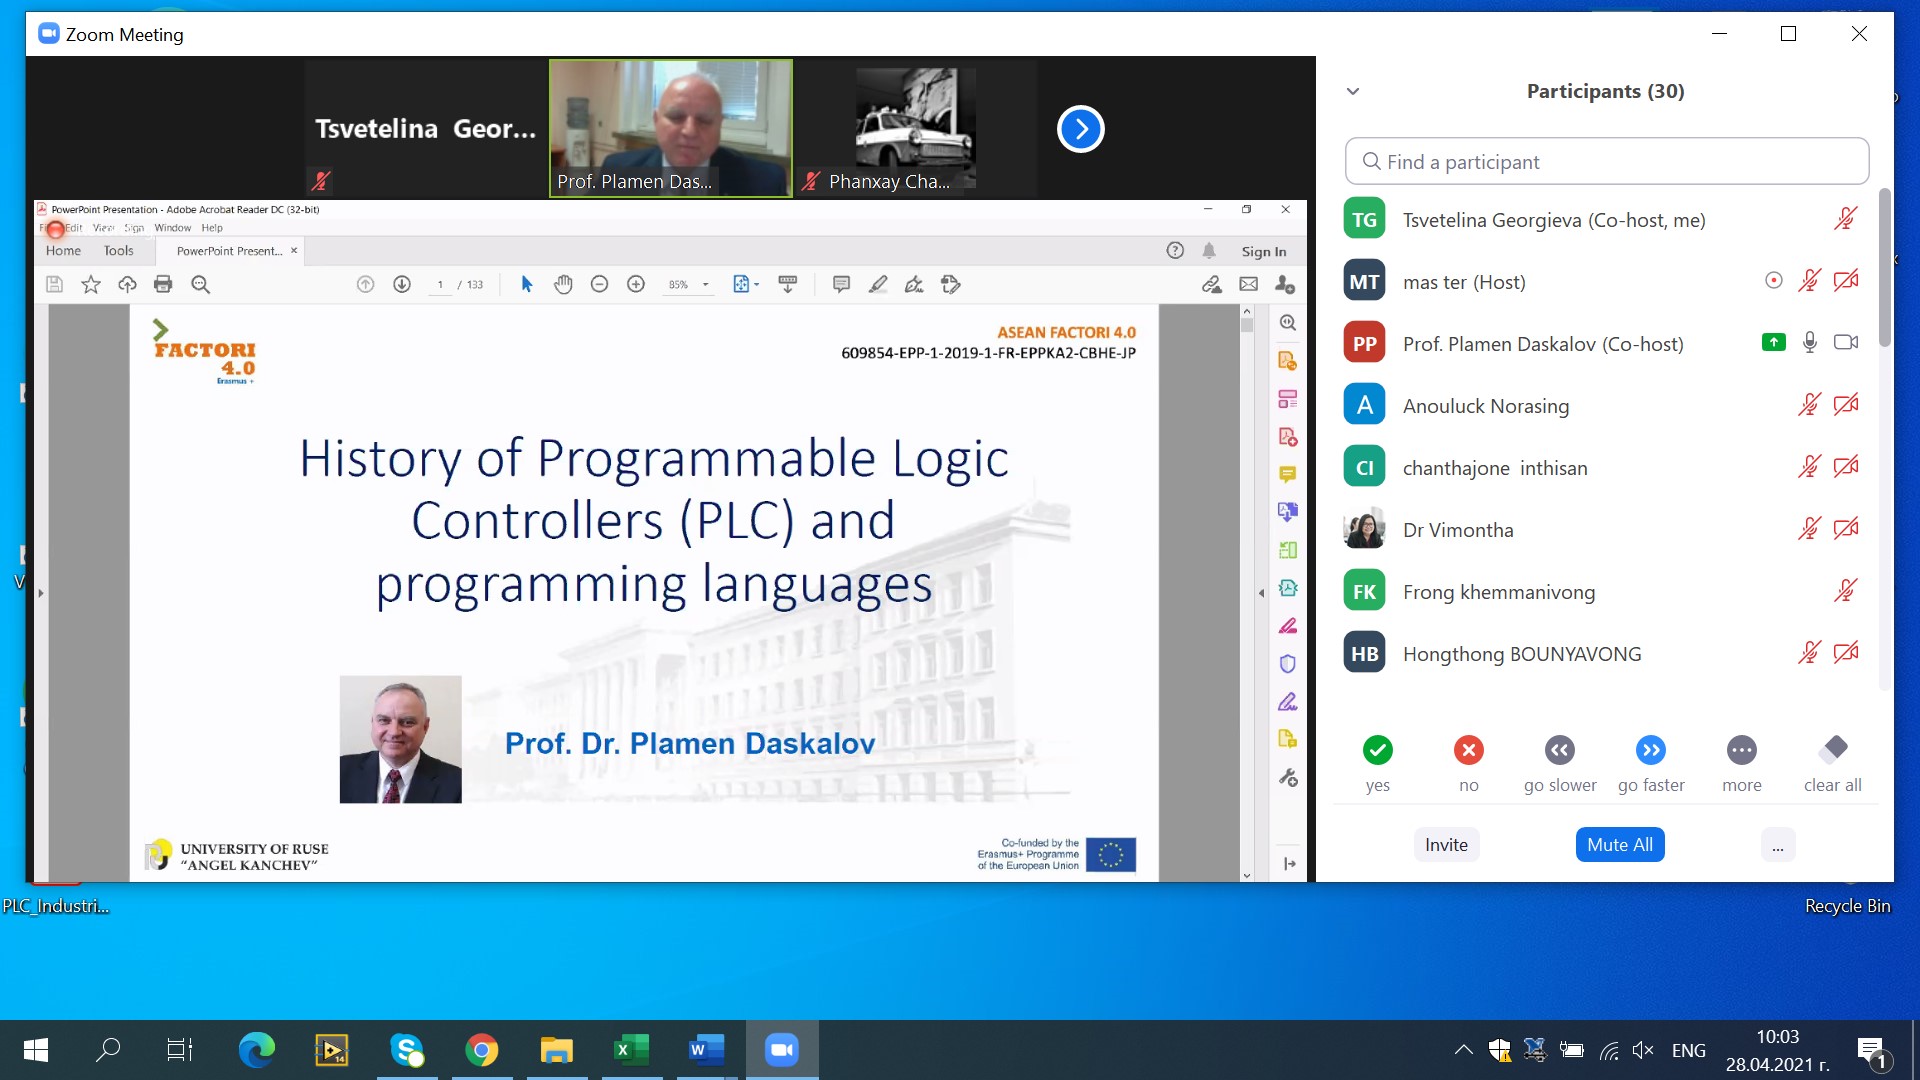1920x1080 pixels.
Task: Open the 'more' reactions options
Action: click(1741, 750)
